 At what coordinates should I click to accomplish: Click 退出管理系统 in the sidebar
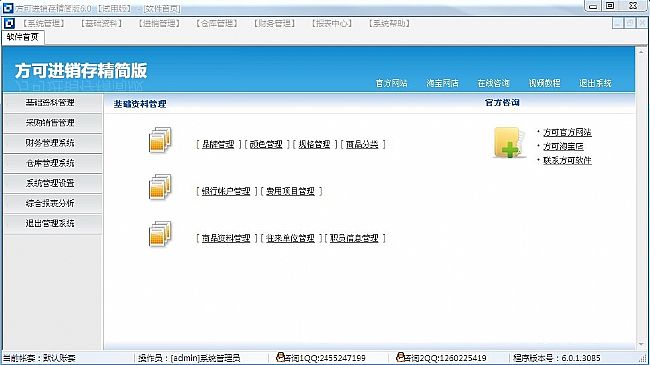tap(53, 223)
